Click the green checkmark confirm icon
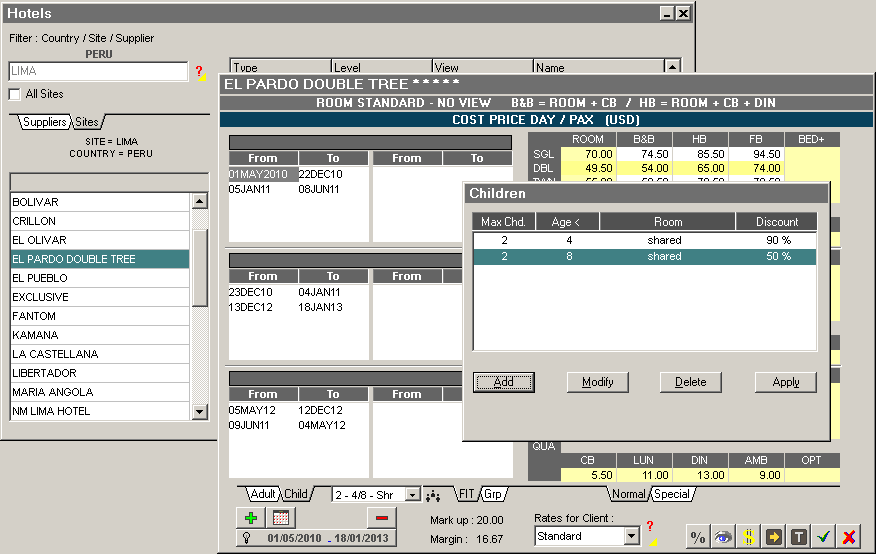 pos(823,537)
